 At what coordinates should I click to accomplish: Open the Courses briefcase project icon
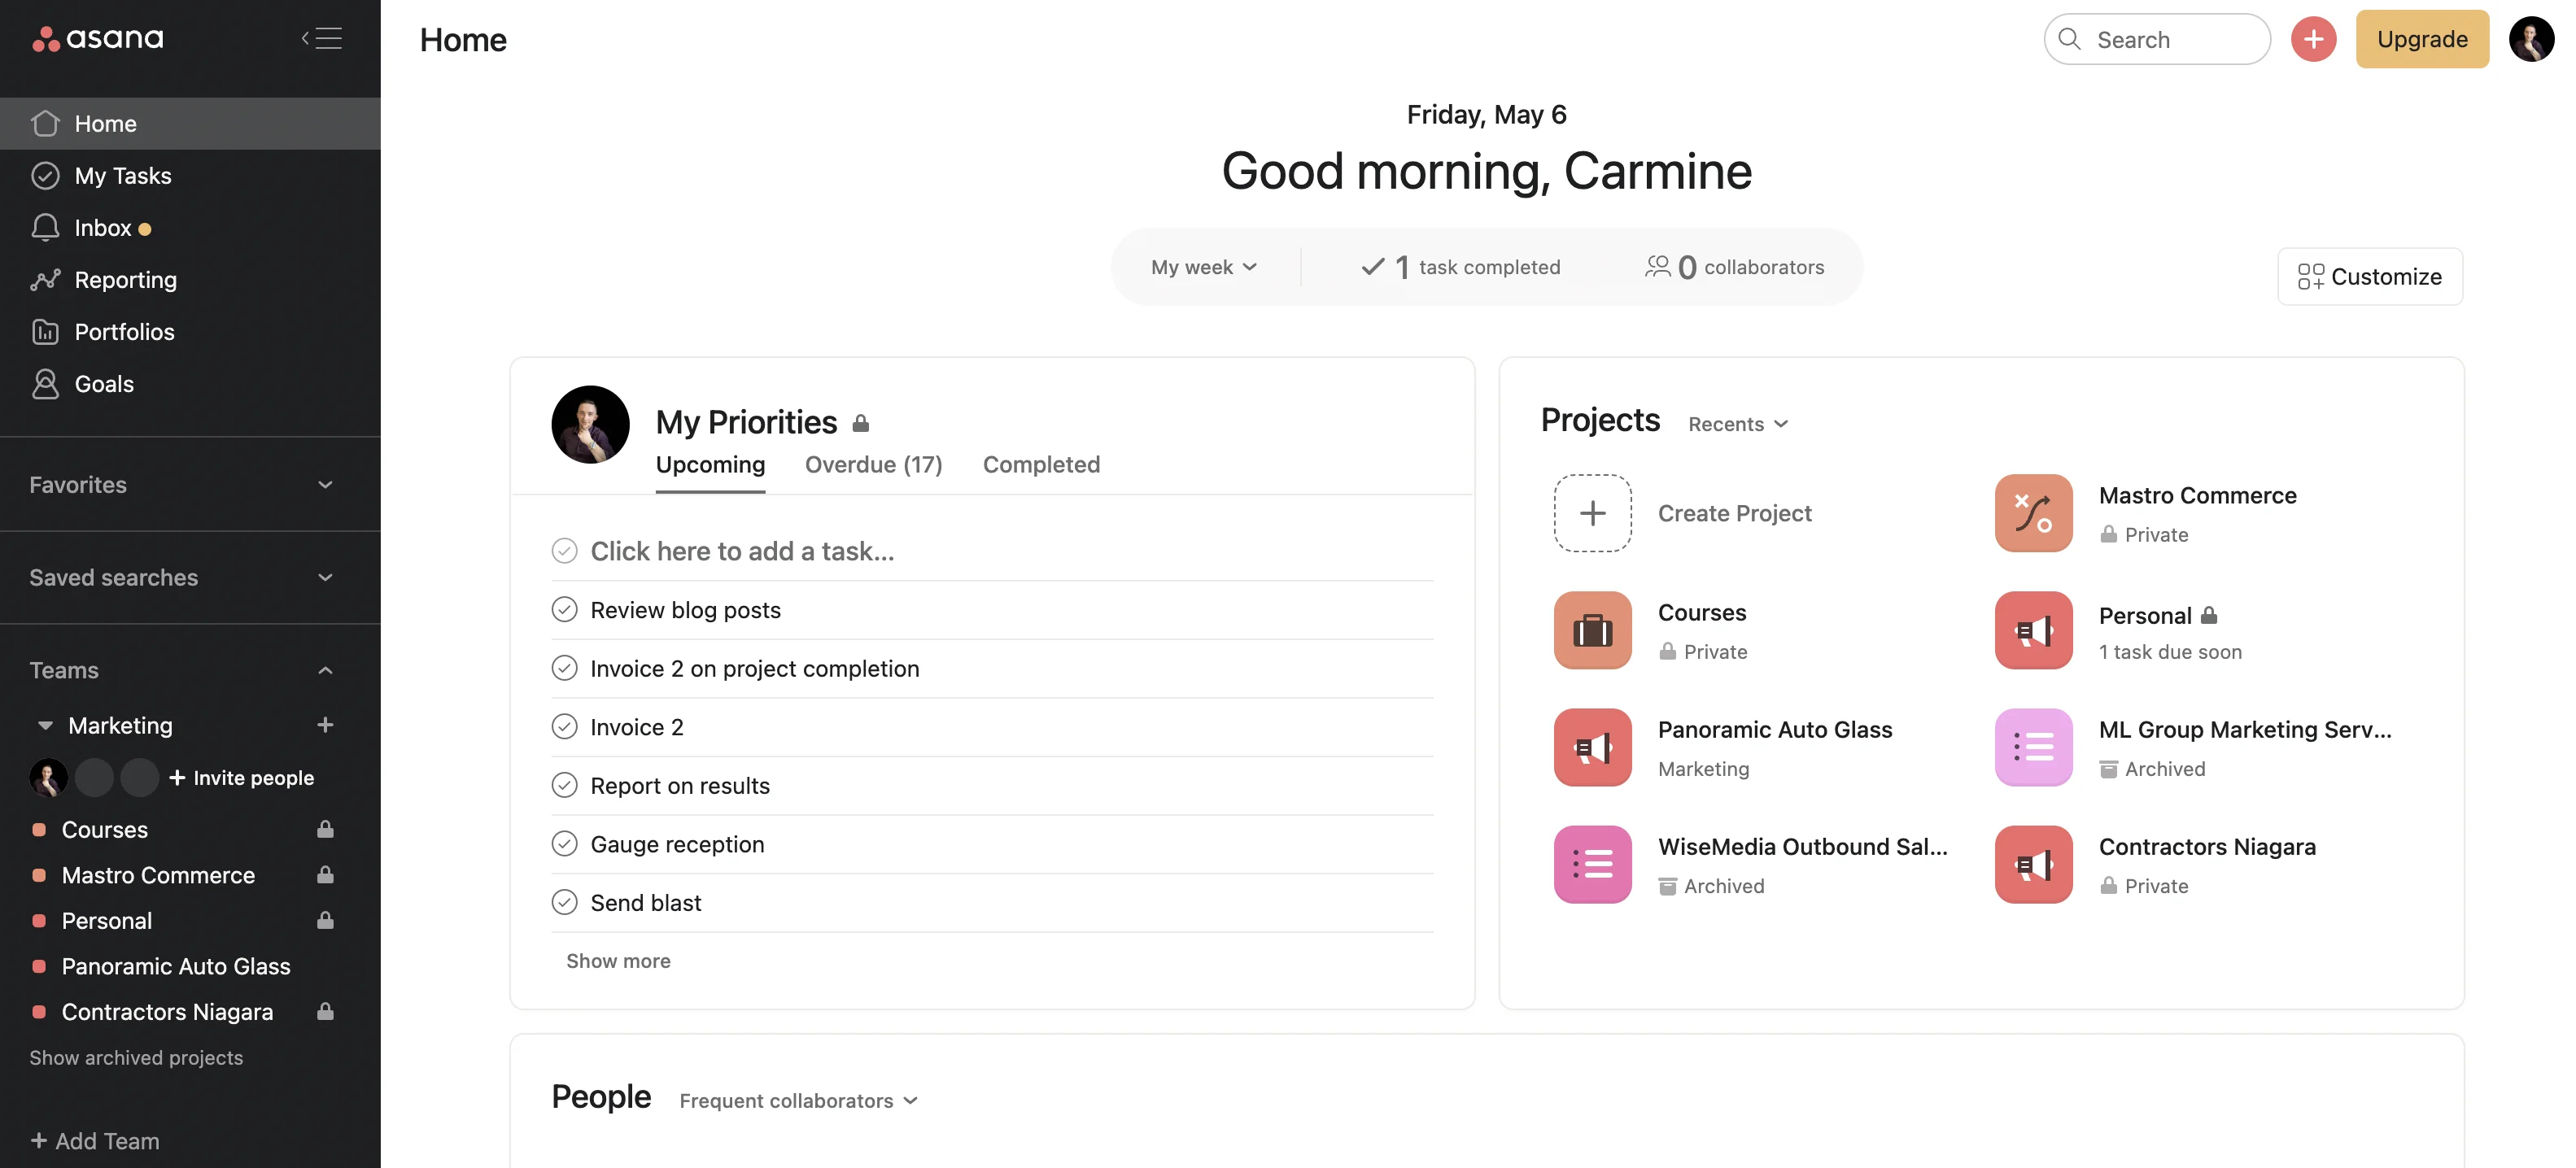coord(1592,630)
